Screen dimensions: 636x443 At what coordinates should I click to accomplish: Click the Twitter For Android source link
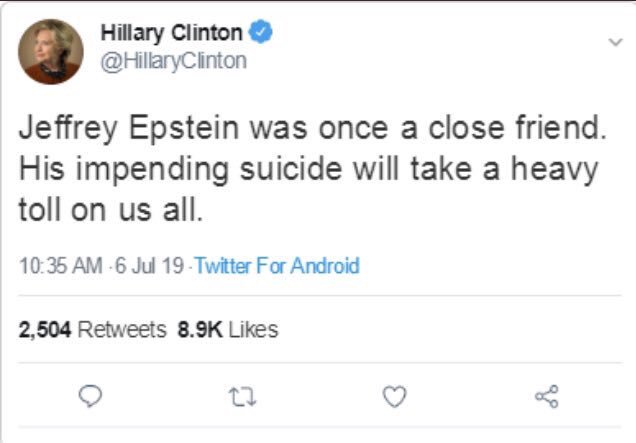pos(276,266)
